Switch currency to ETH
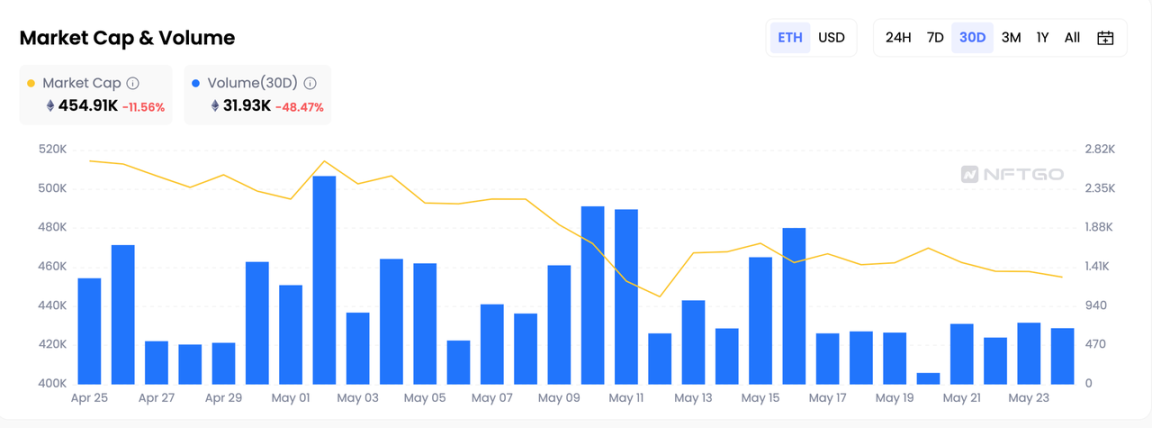1152x428 pixels. pos(790,38)
